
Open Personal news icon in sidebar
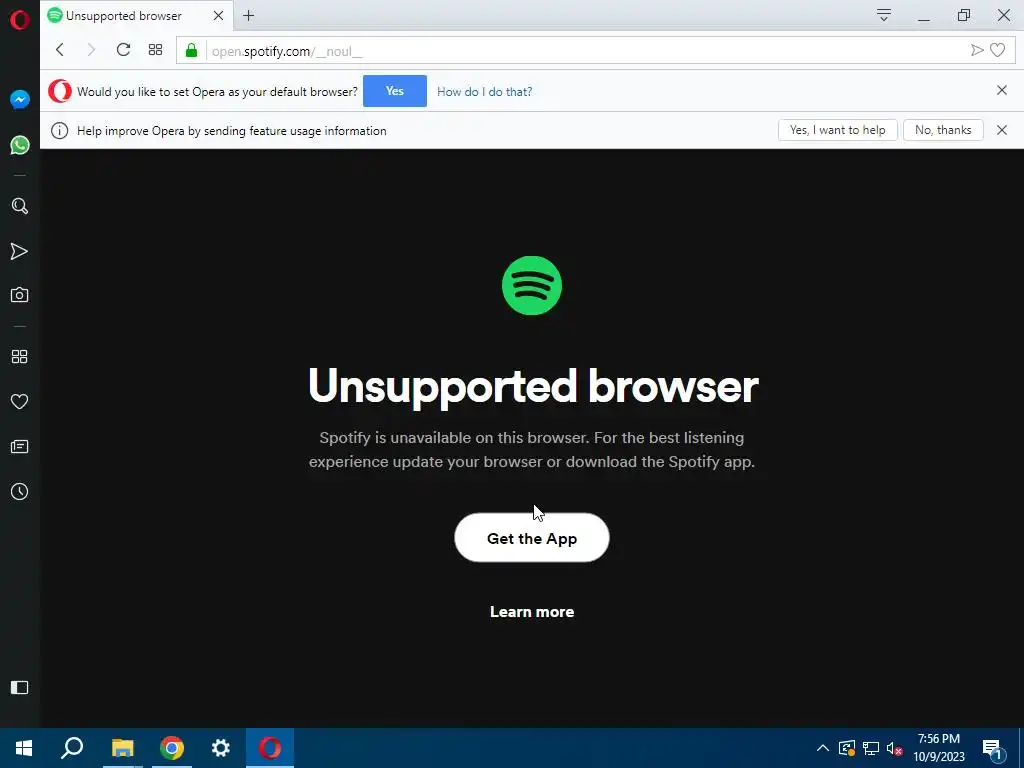[x=20, y=447]
